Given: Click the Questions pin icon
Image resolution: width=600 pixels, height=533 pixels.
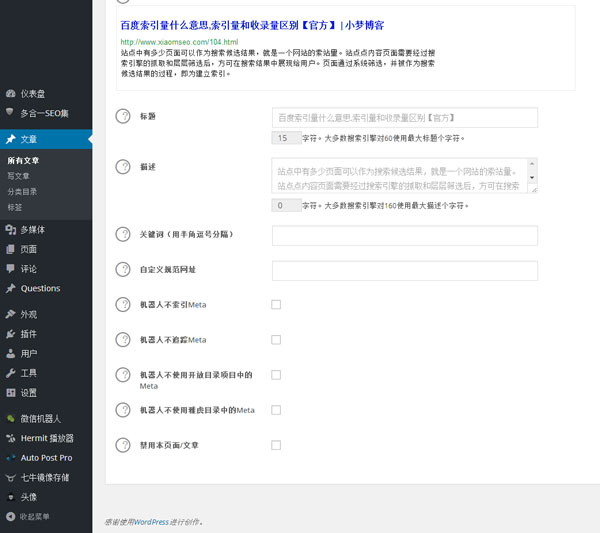Looking at the screenshot, I should (11, 288).
